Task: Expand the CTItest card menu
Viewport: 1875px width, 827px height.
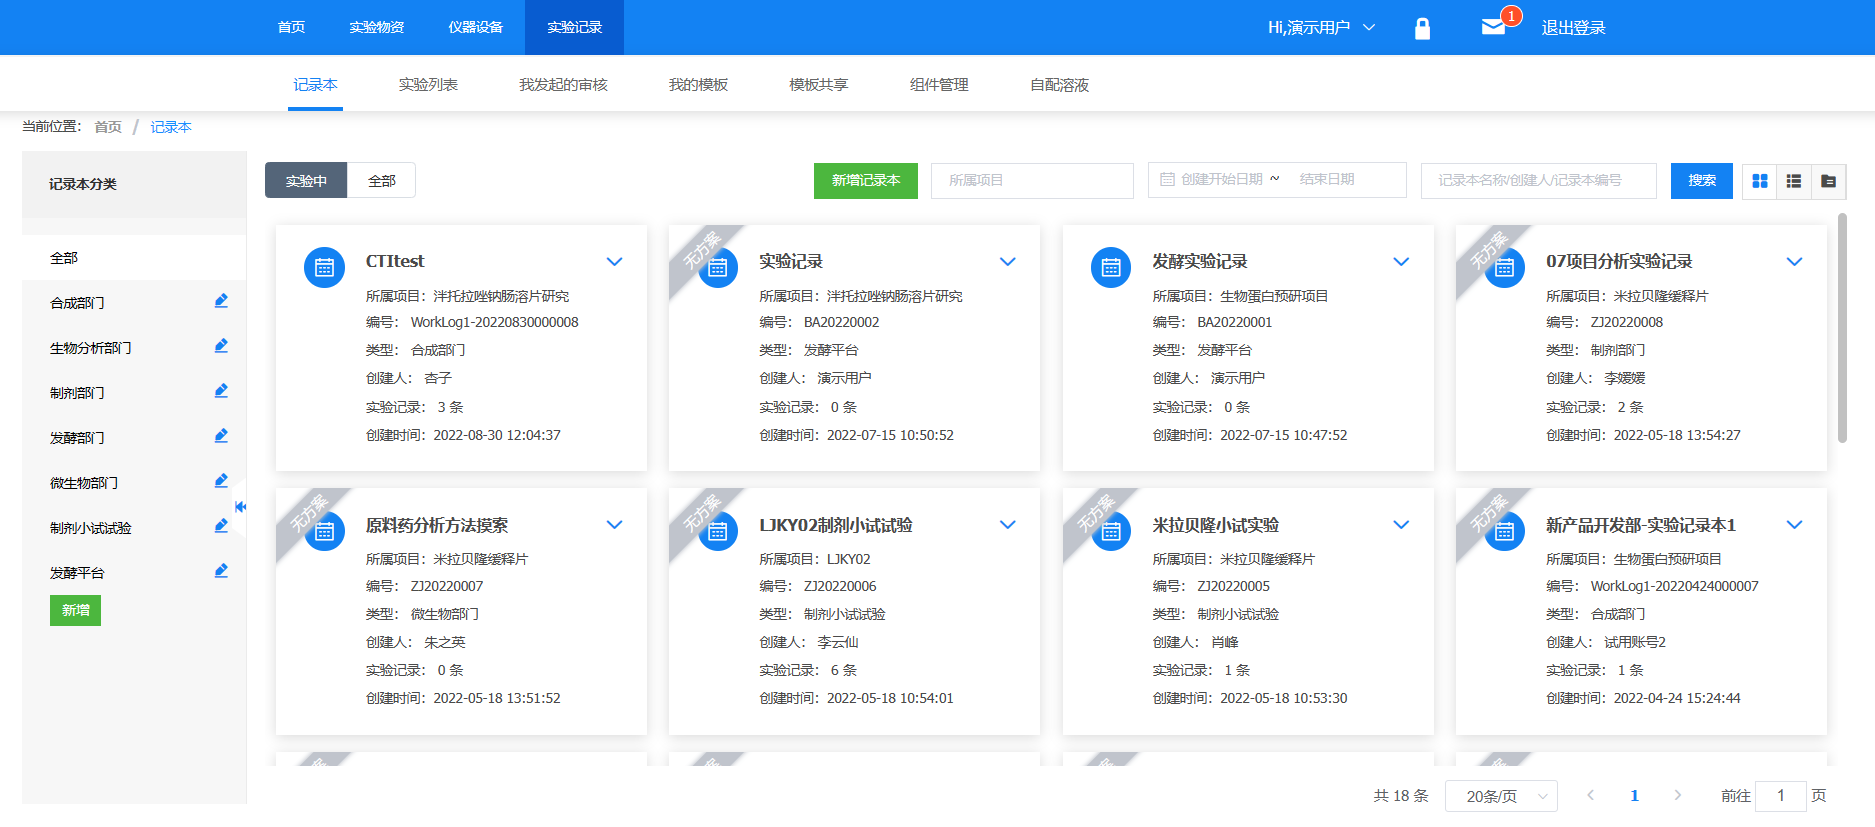Action: (615, 262)
